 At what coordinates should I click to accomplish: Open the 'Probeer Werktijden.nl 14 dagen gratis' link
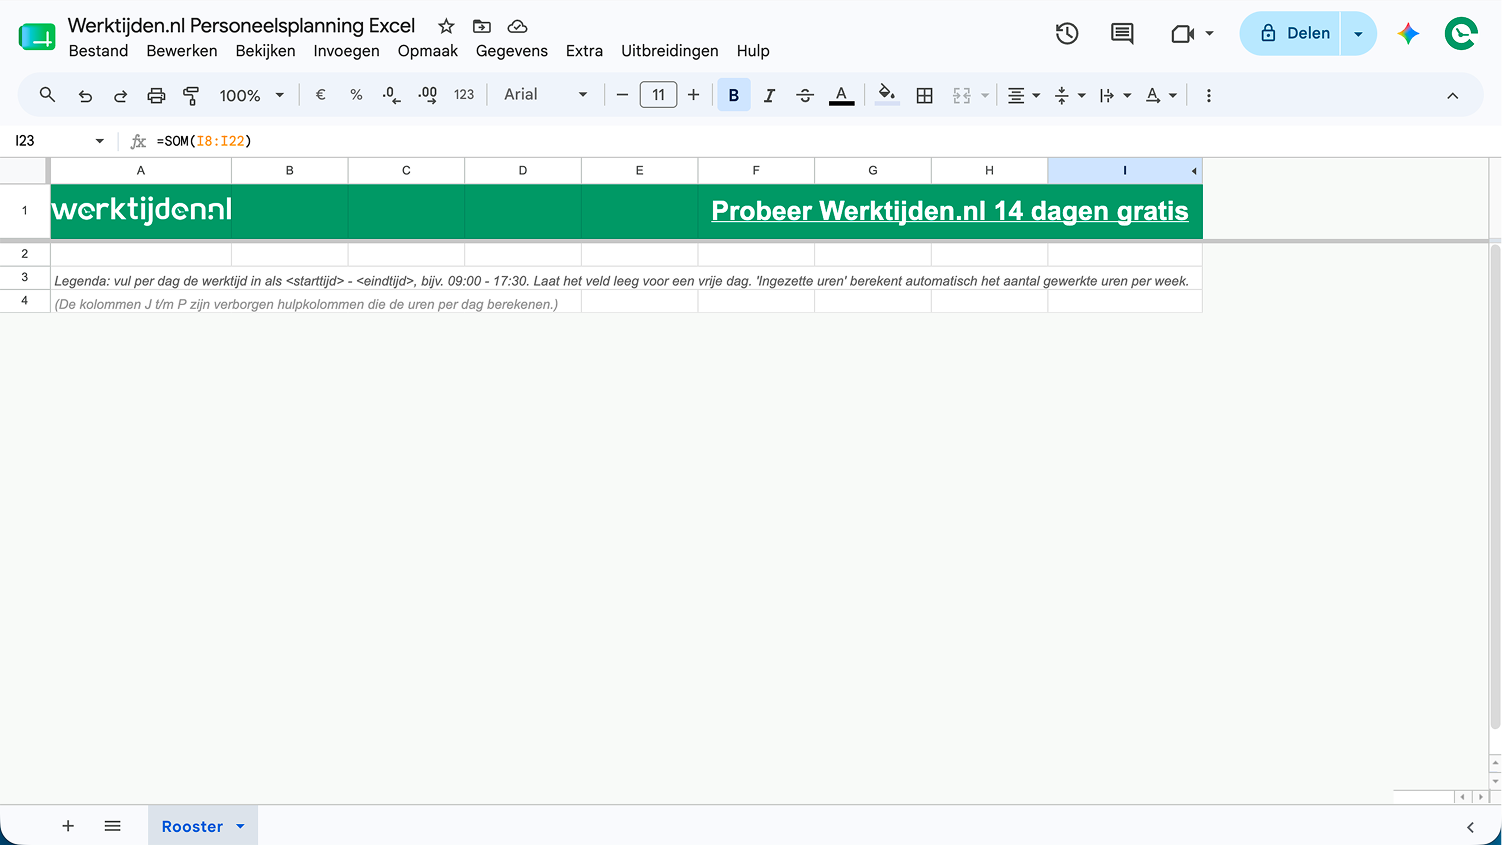(x=950, y=211)
